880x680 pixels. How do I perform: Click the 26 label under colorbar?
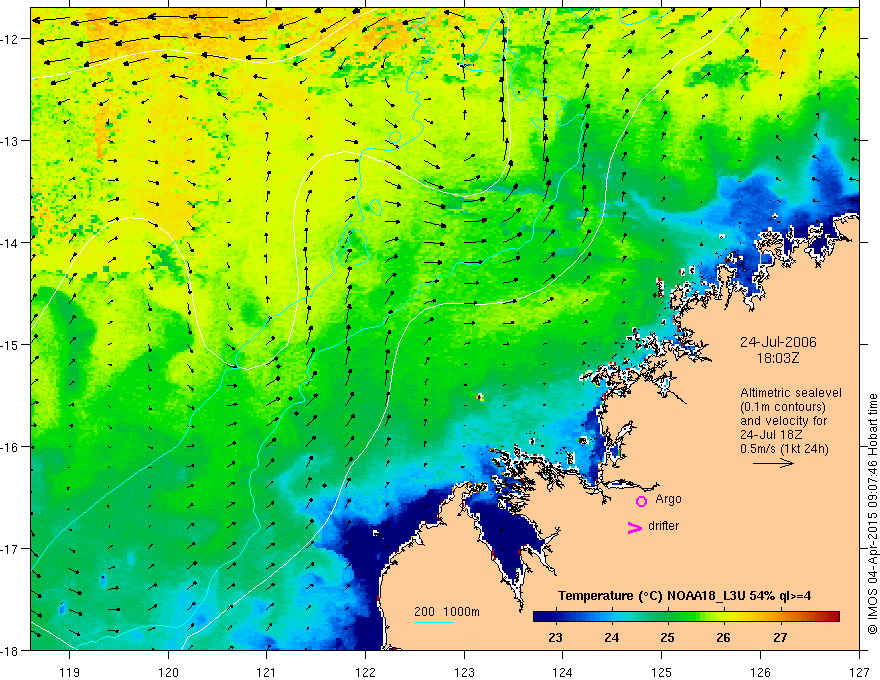(x=723, y=638)
